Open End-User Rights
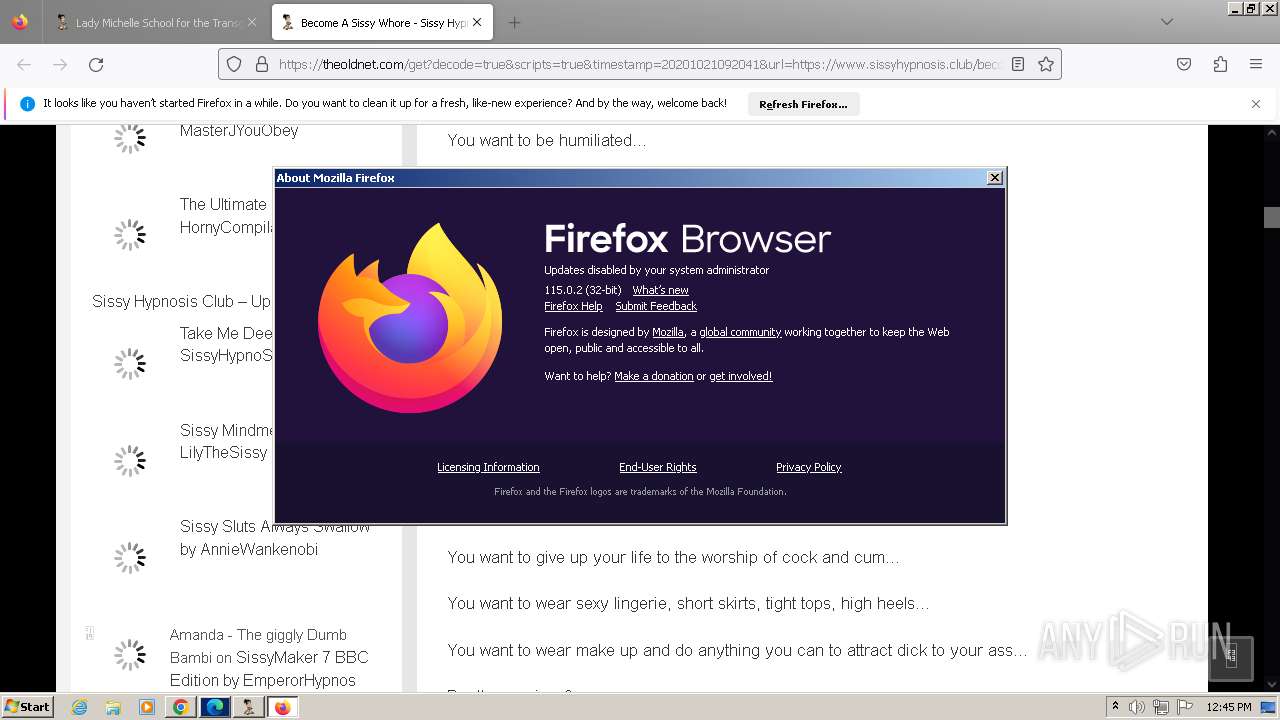 click(657, 467)
